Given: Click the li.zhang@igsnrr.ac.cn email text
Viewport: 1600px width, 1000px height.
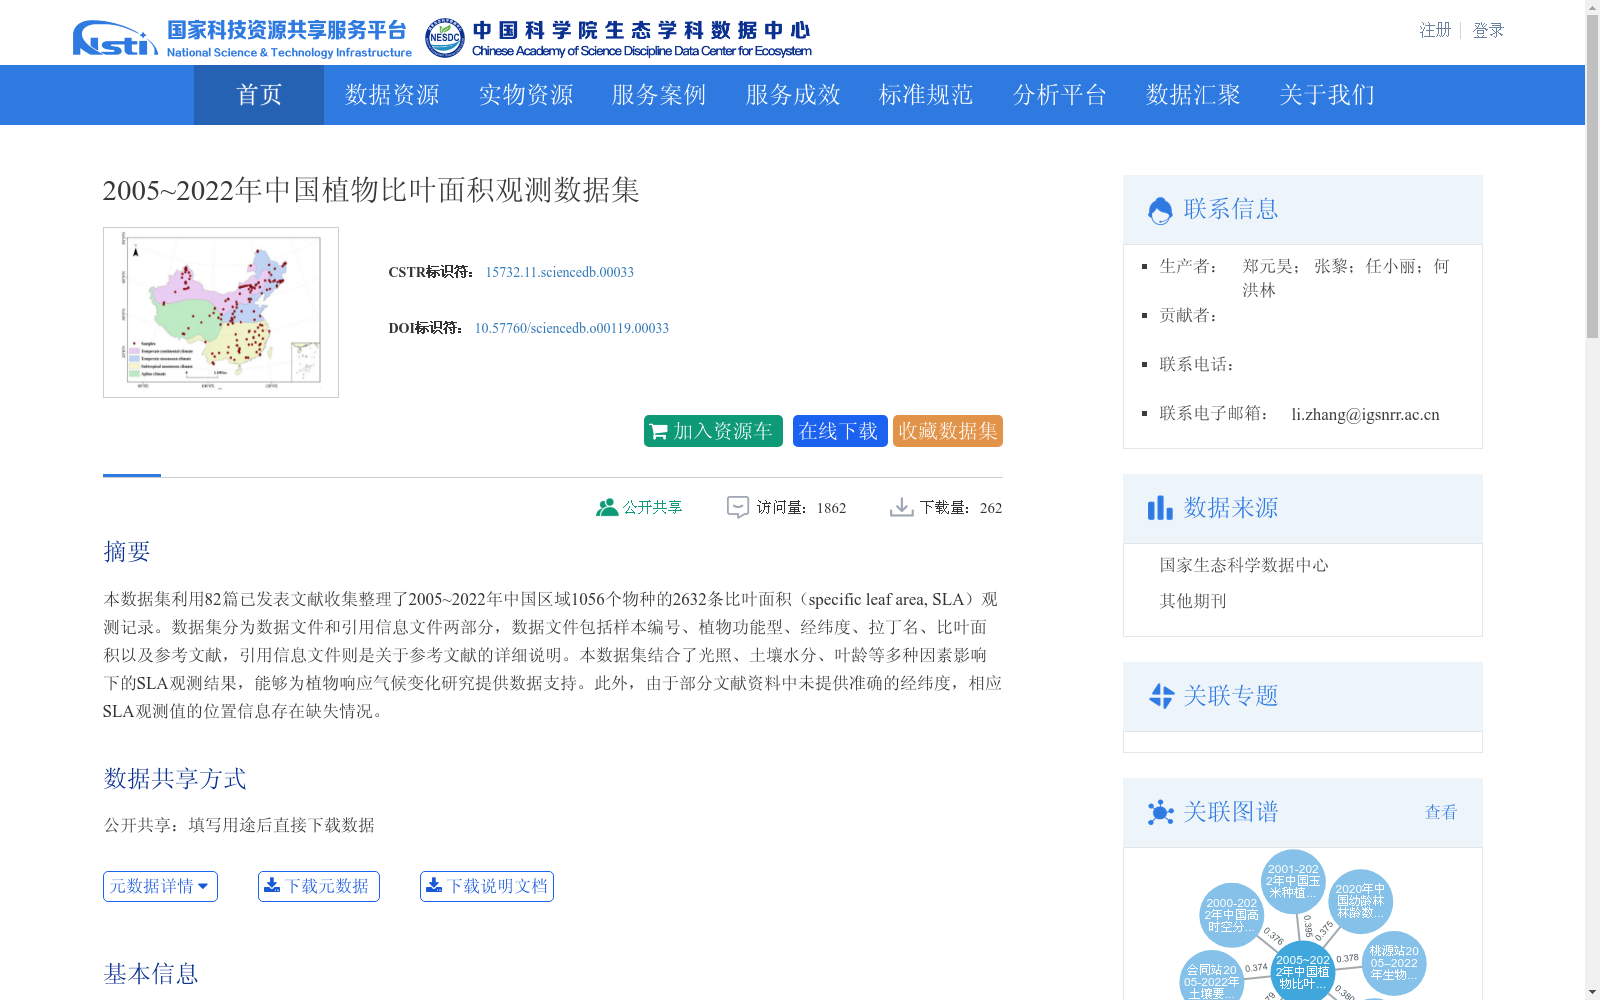Looking at the screenshot, I should click(1365, 415).
